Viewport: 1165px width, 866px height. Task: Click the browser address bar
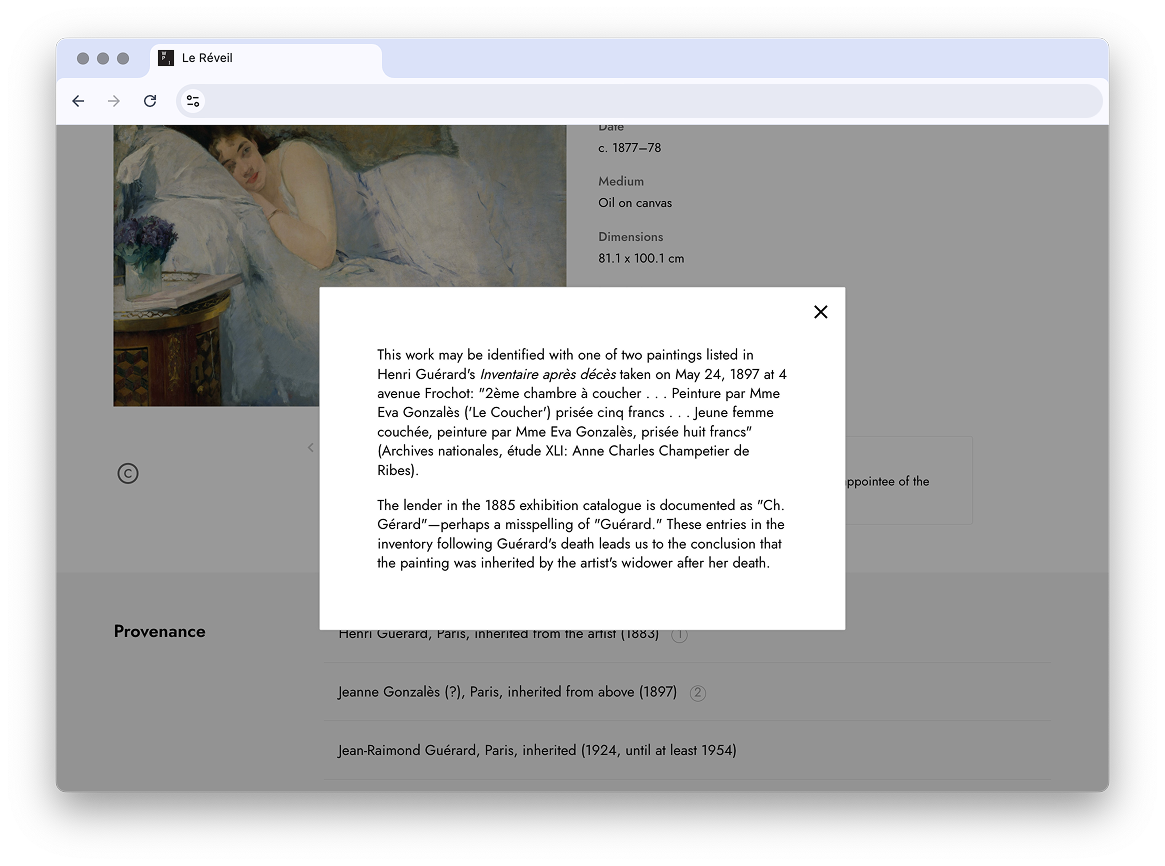tap(639, 101)
